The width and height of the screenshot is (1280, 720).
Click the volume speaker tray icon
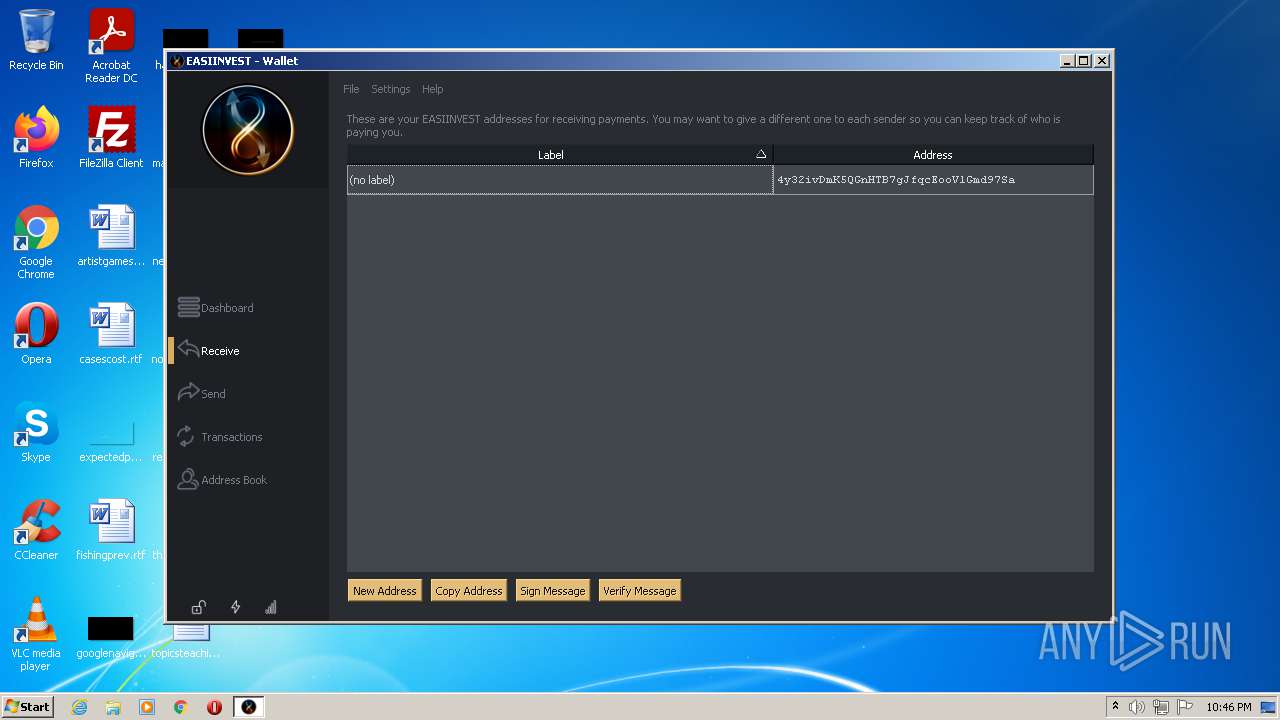click(x=1136, y=707)
